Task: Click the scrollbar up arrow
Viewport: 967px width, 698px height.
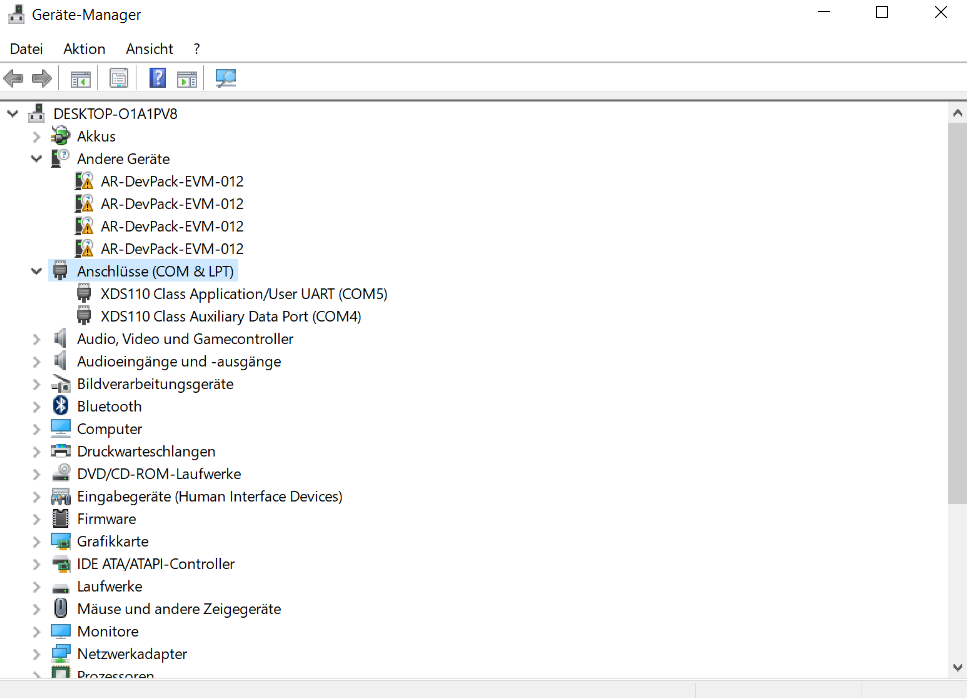Action: pos(957,113)
